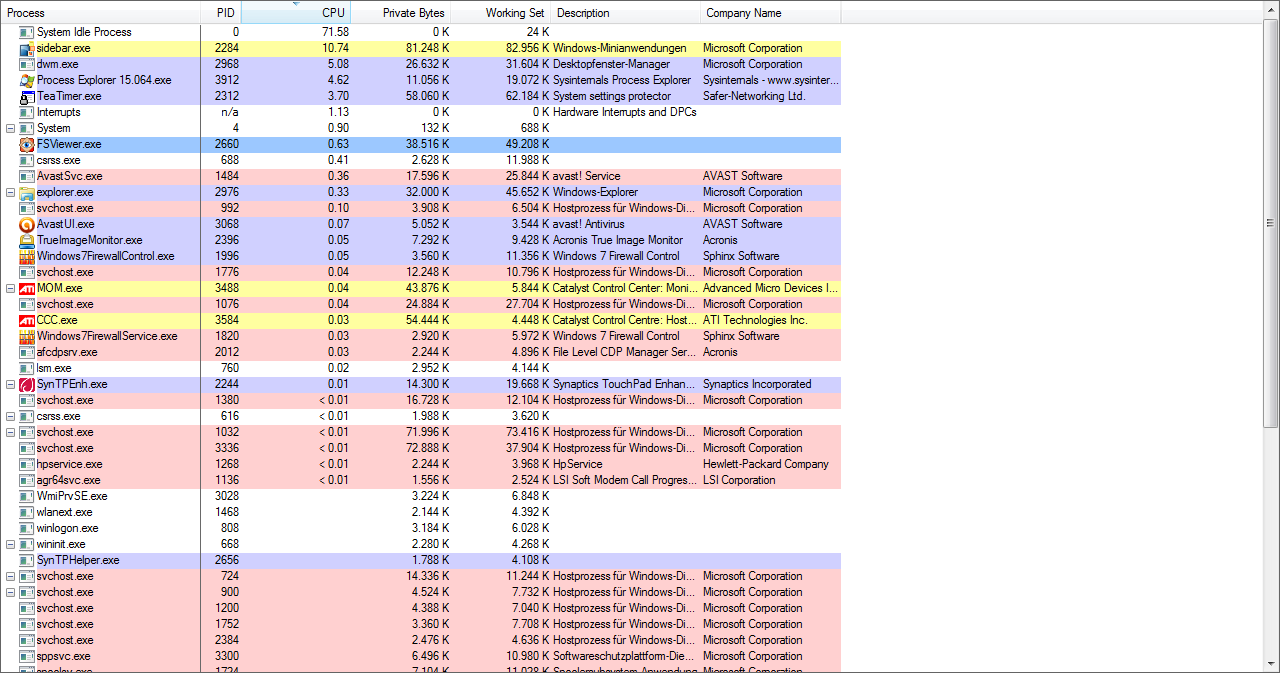Image resolution: width=1280 pixels, height=673 pixels.
Task: Click the explorer.exe folder icon
Action: click(27, 192)
